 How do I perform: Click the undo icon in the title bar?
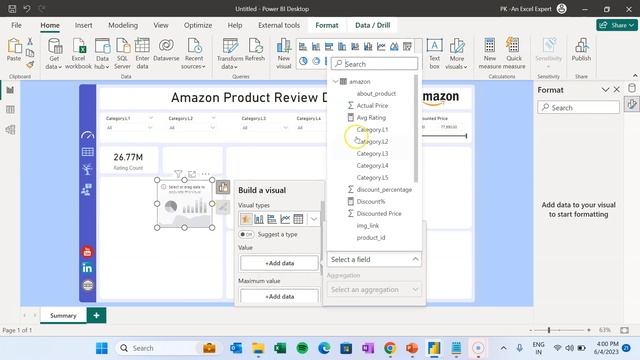coord(27,9)
